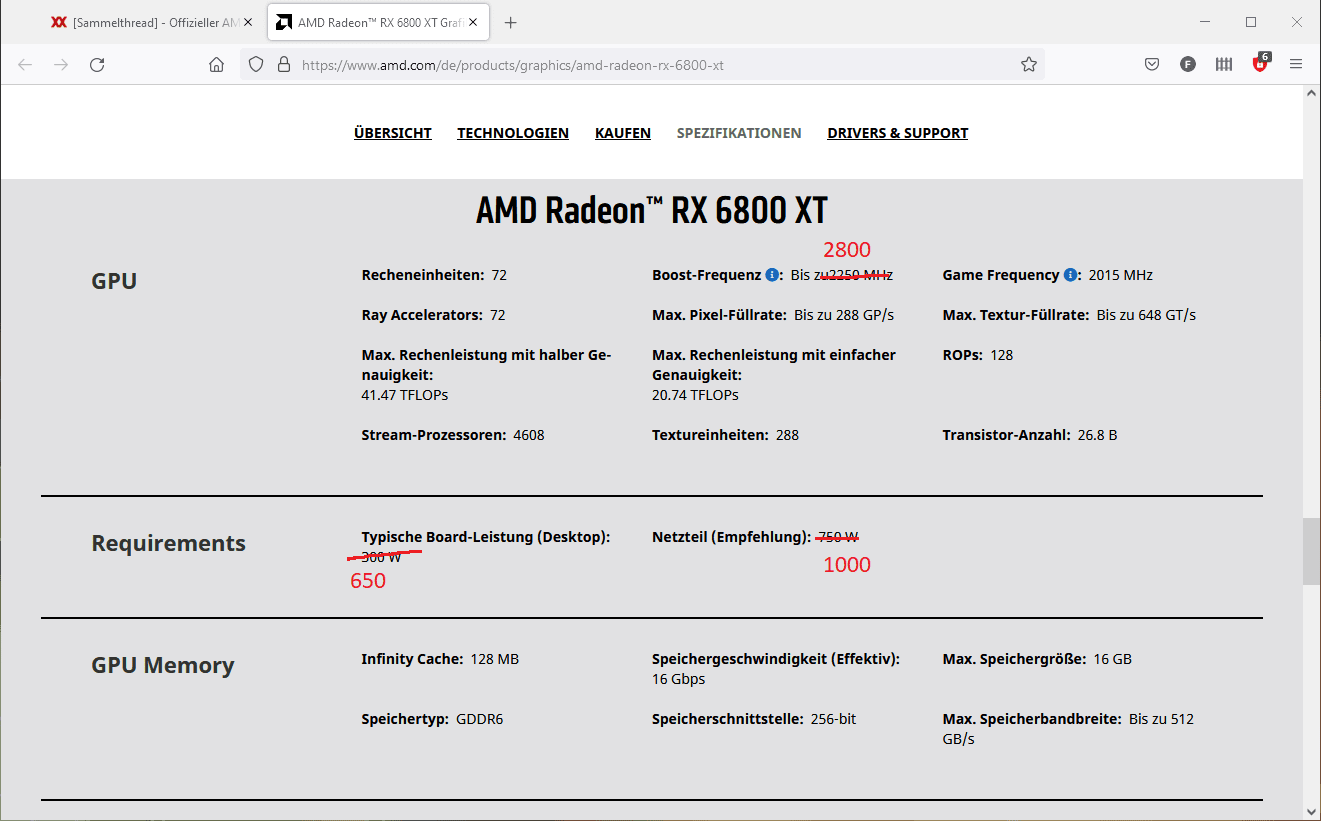This screenshot has width=1321, height=821.
Task: Click the Typische Board-Leistung (Desktop) label
Action: 485,537
